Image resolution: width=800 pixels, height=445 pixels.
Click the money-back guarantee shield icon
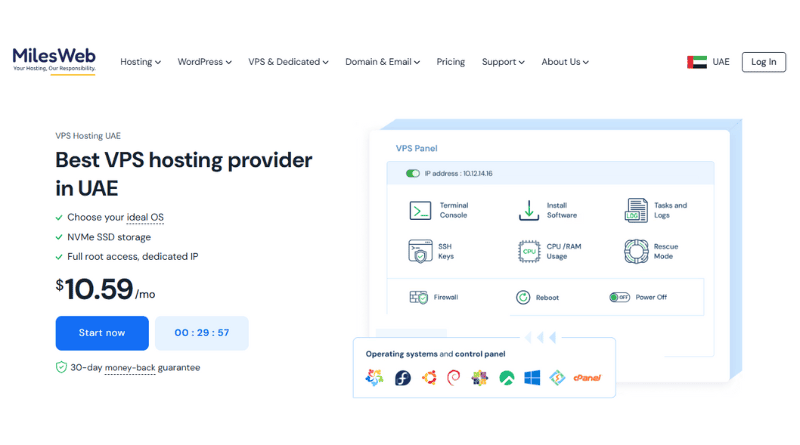pyautogui.click(x=61, y=367)
